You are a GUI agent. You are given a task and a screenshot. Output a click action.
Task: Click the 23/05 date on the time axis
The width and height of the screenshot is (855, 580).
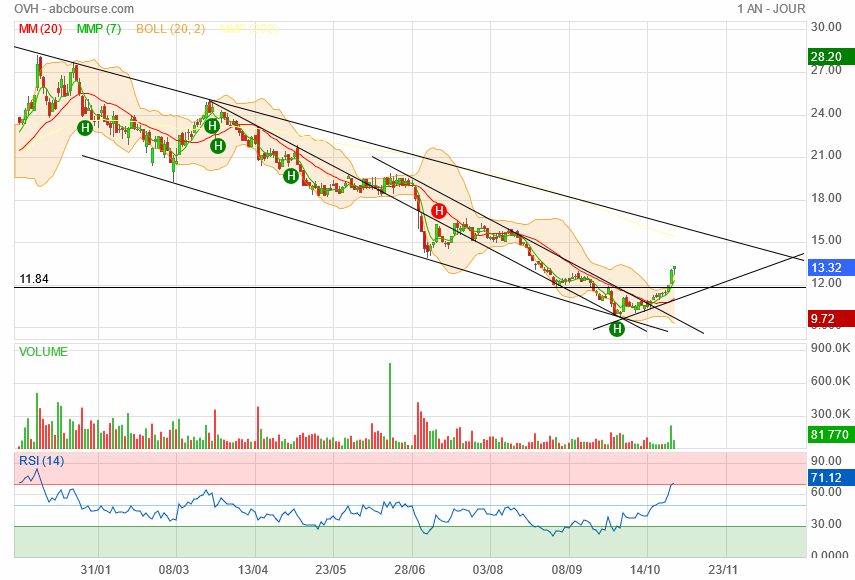pos(331,570)
